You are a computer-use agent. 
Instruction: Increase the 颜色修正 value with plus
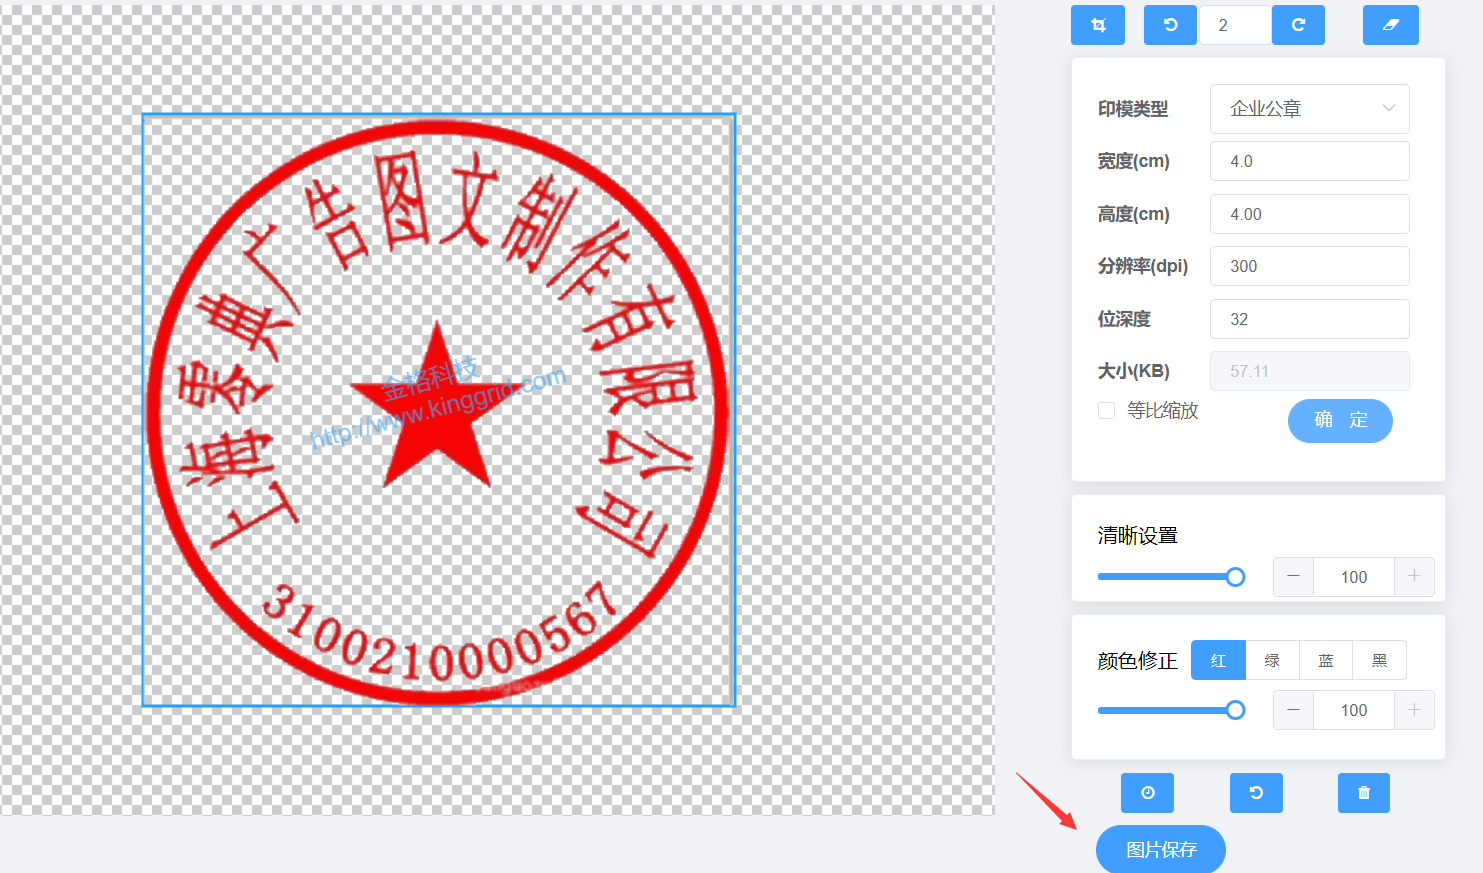coord(1414,710)
